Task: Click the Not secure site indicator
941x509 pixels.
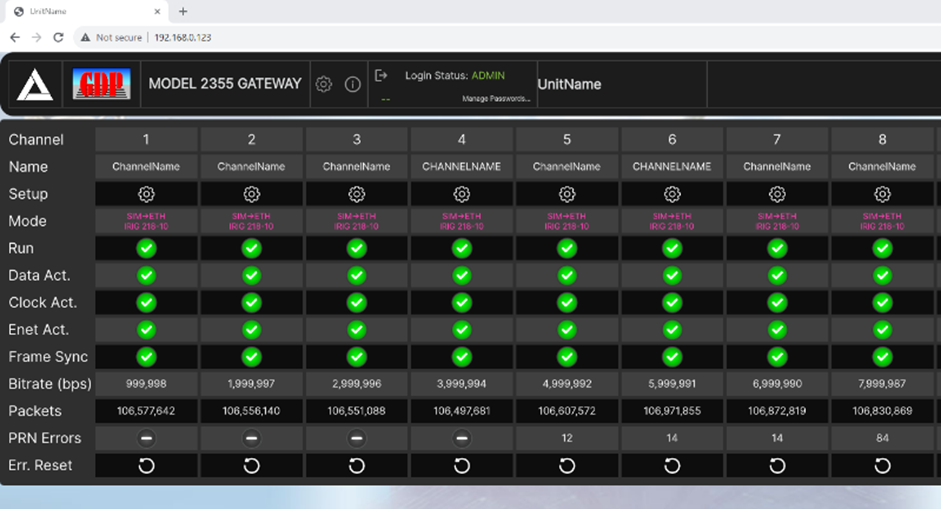Action: 112,37
